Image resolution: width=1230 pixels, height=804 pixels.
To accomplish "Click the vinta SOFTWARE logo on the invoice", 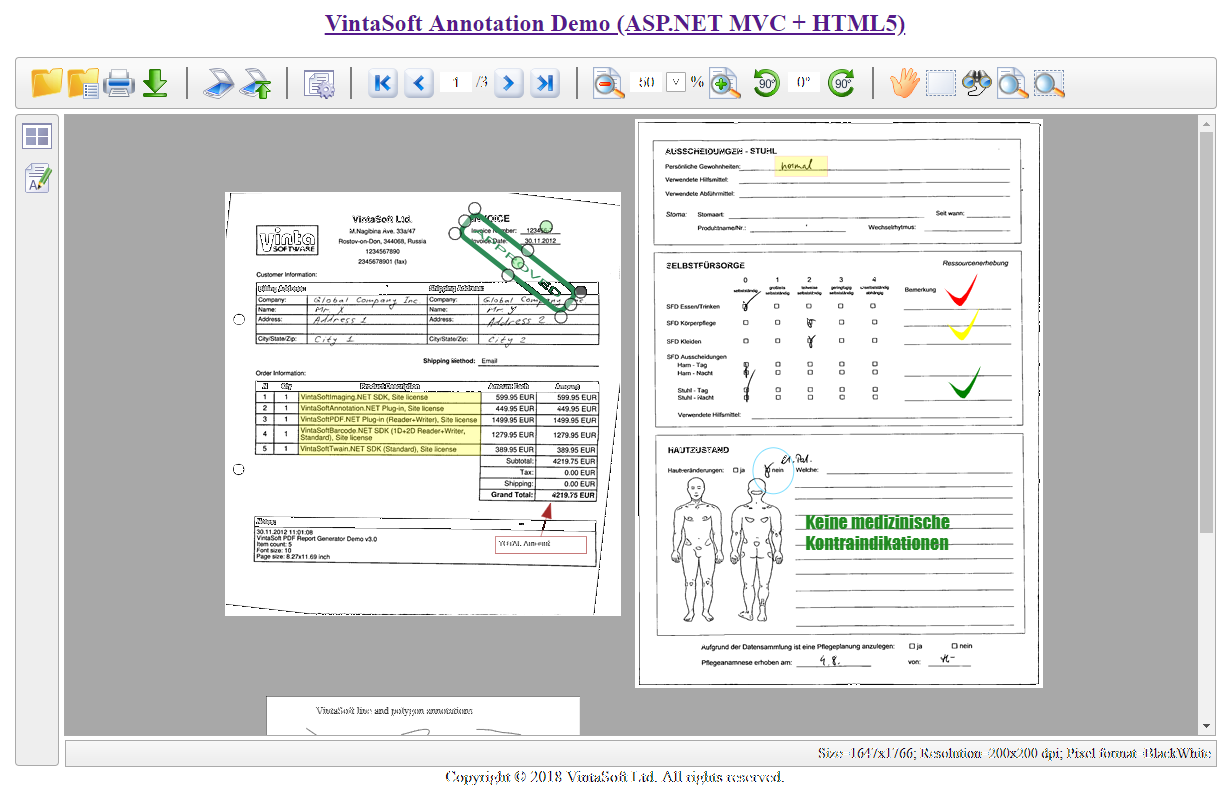I will pyautogui.click(x=287, y=241).
